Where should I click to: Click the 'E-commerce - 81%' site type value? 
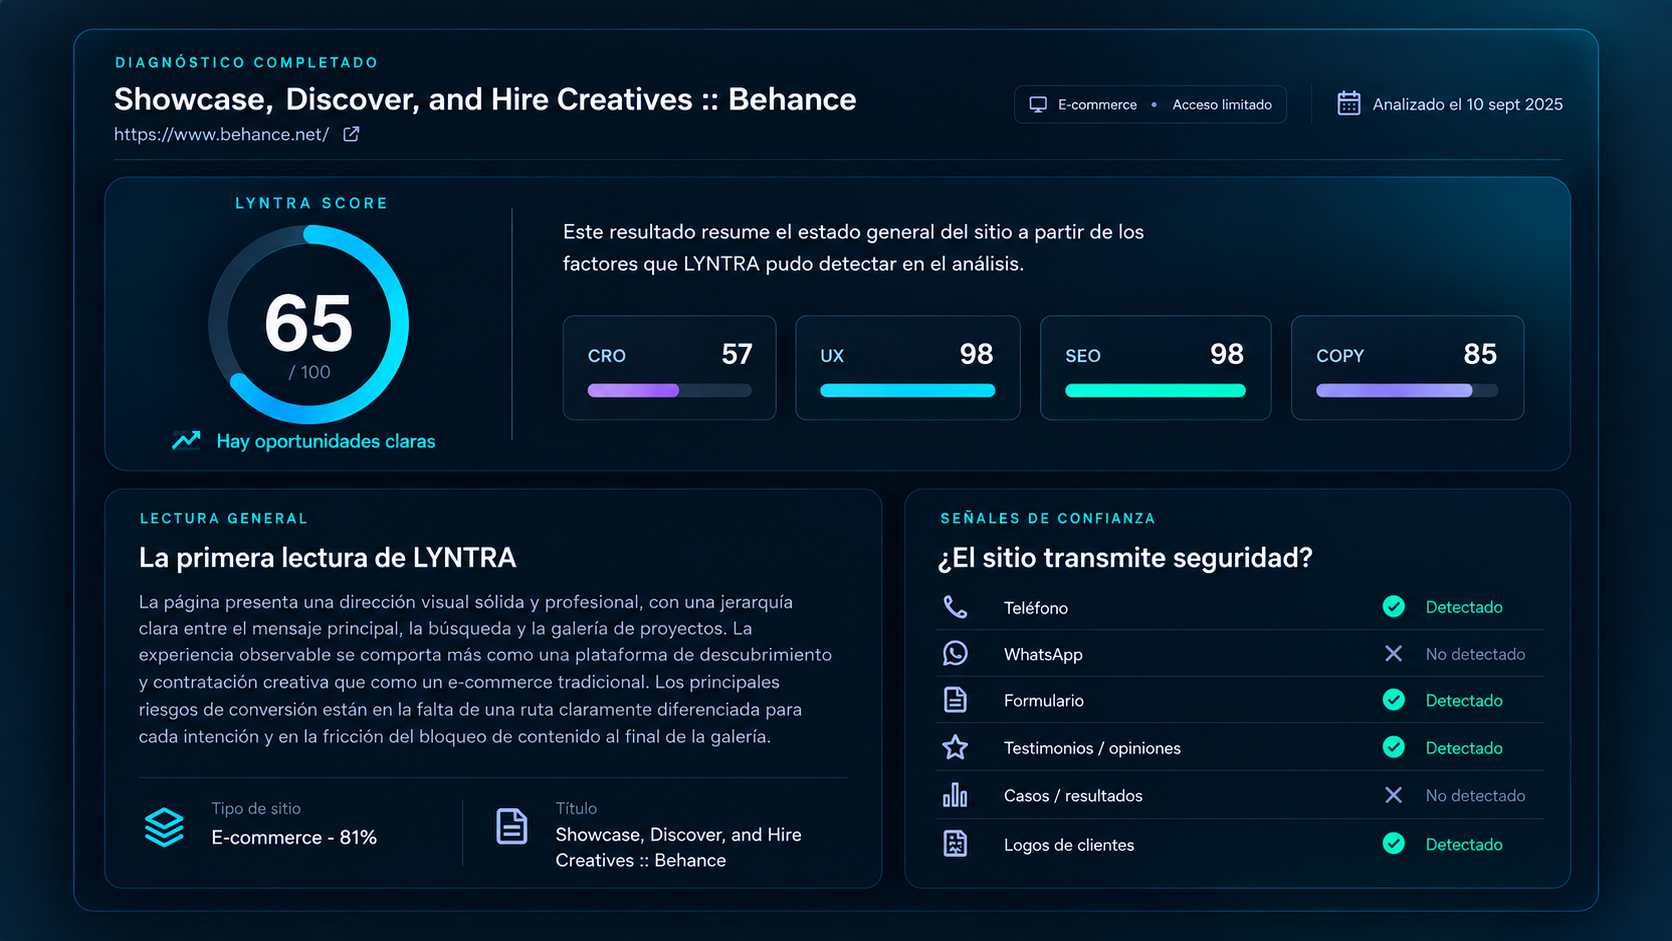click(294, 837)
